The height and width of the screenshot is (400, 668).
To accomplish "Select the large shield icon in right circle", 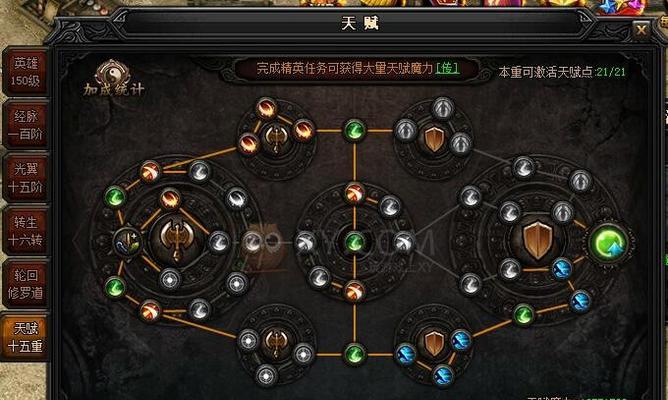I will pos(538,240).
